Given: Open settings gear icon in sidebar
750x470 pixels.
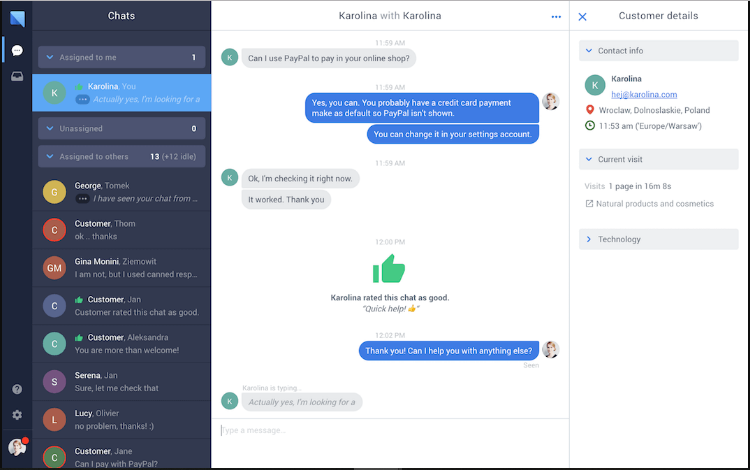Looking at the screenshot, I should point(17,415).
